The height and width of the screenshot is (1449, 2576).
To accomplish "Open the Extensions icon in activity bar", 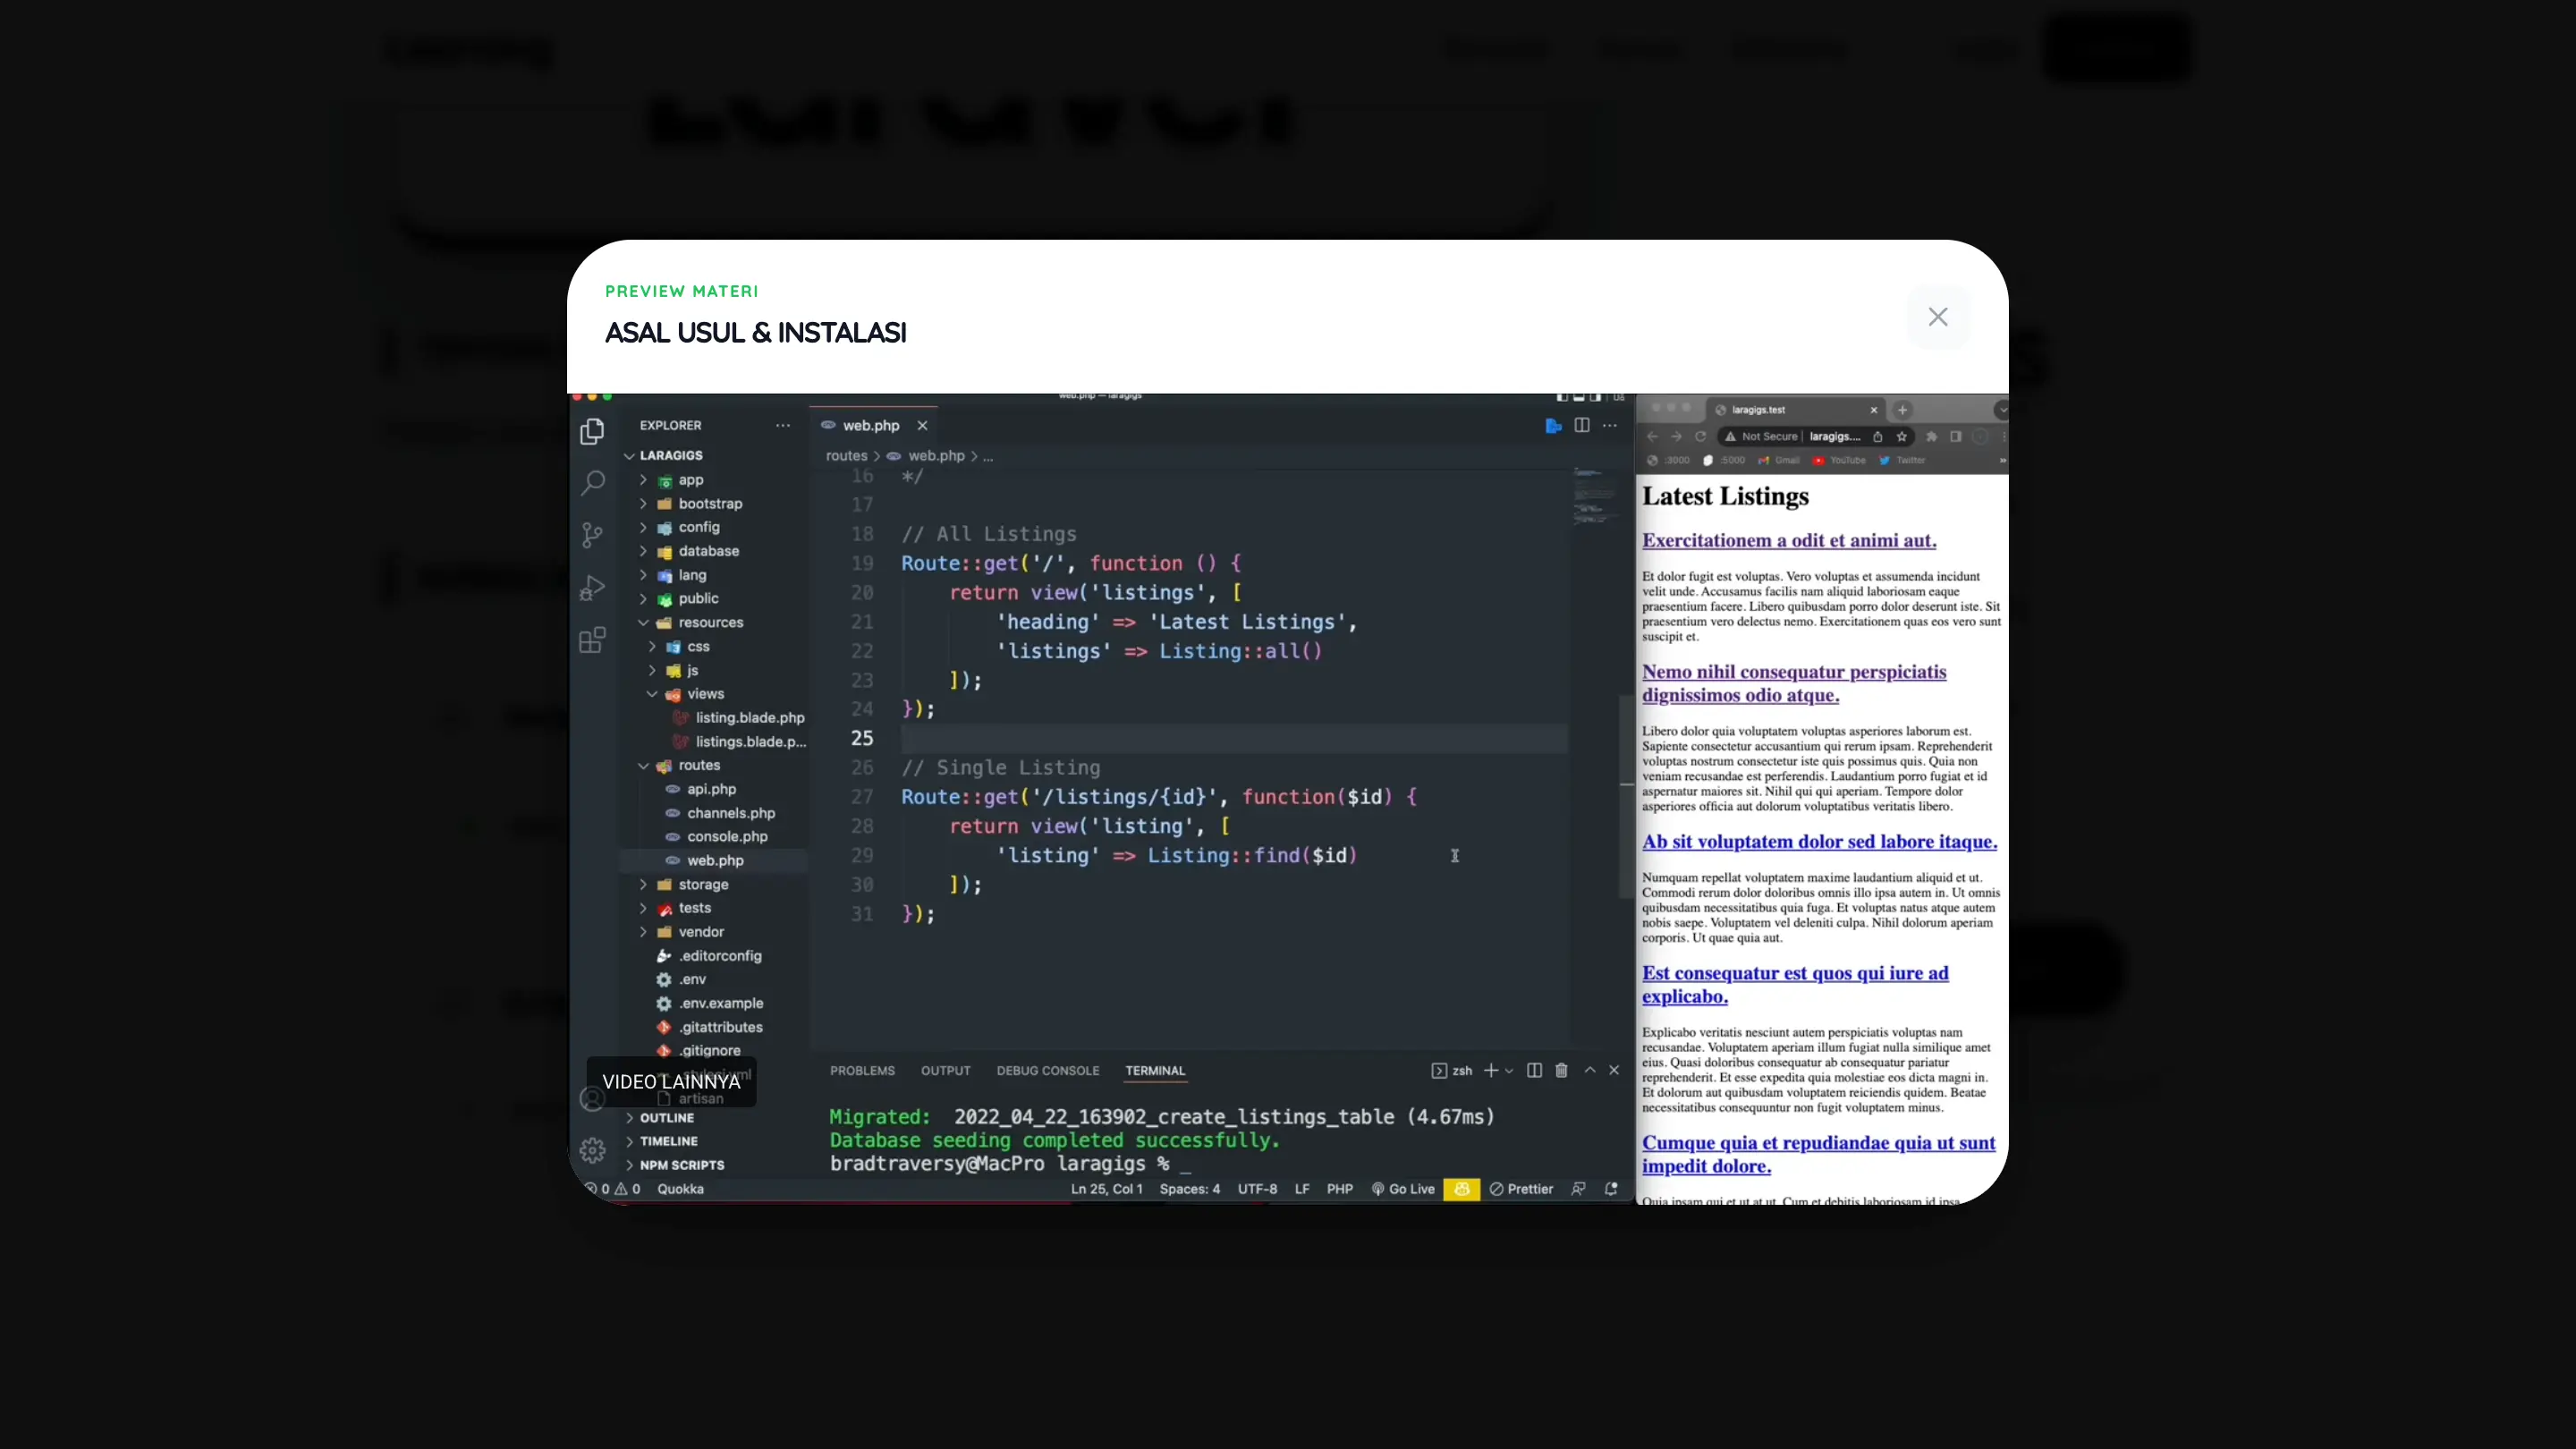I will tap(592, 640).
